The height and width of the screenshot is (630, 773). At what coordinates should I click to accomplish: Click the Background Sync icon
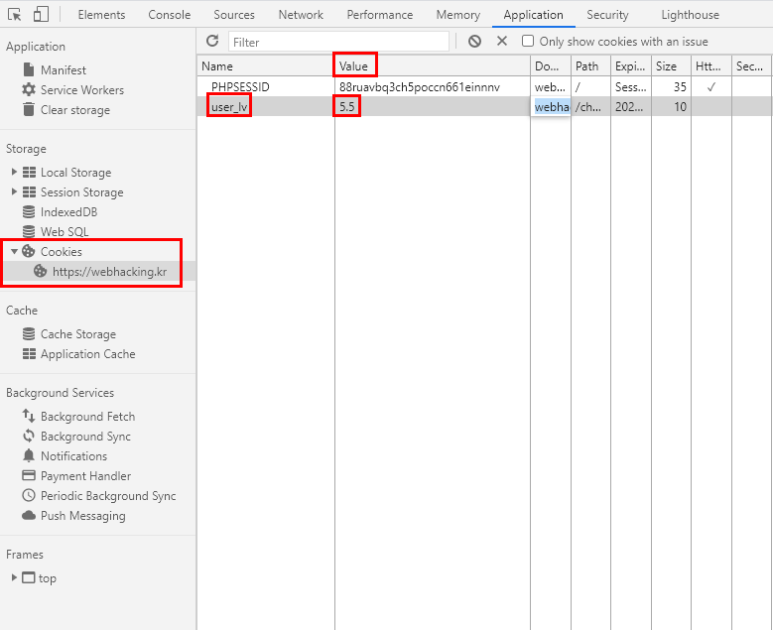tap(29, 436)
